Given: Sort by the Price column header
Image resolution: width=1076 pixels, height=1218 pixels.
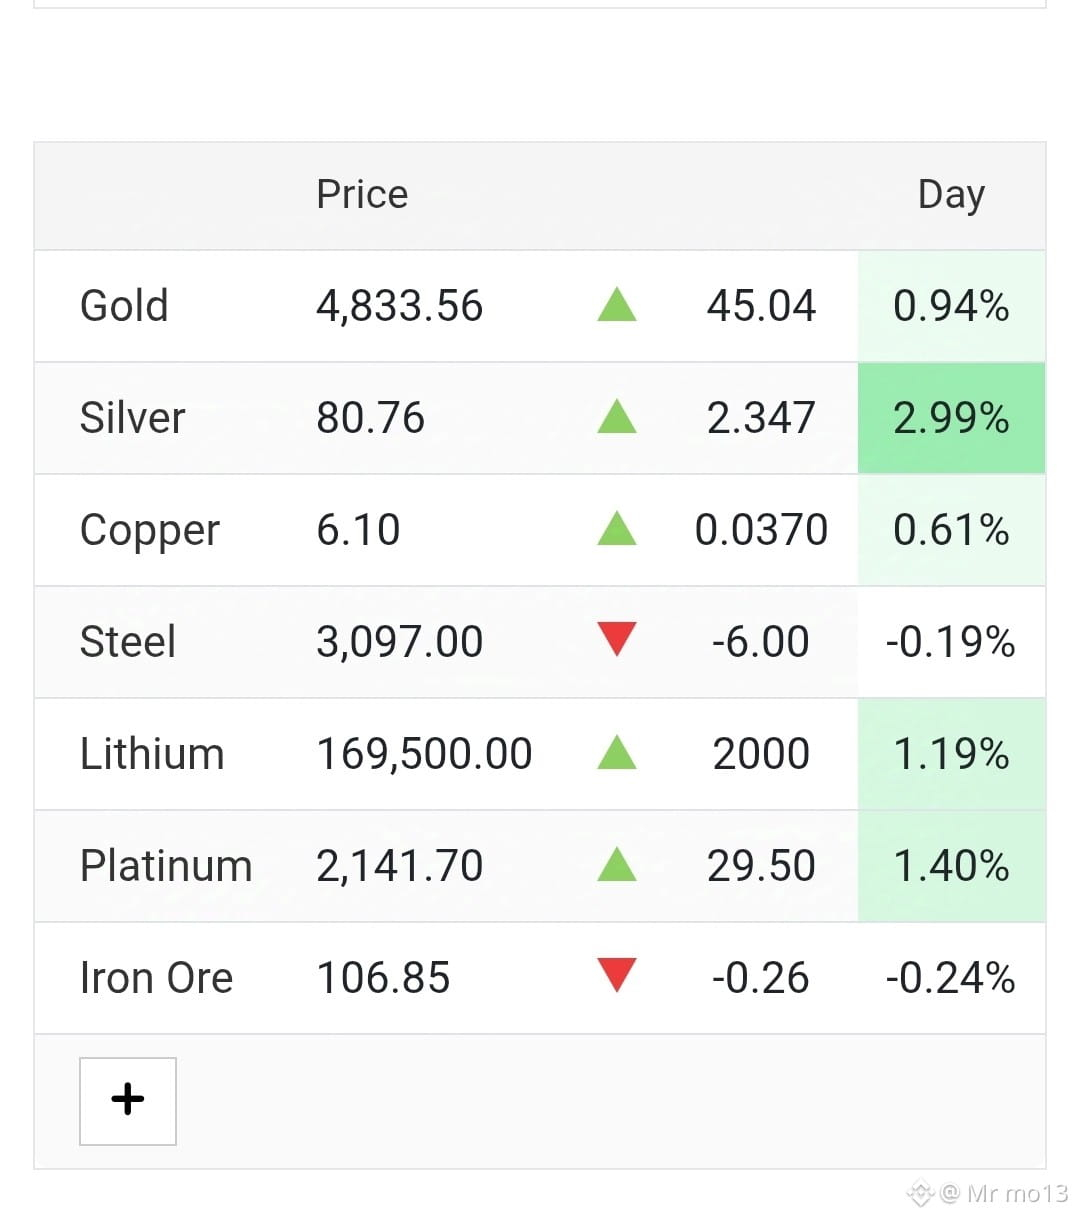Looking at the screenshot, I should click(362, 194).
